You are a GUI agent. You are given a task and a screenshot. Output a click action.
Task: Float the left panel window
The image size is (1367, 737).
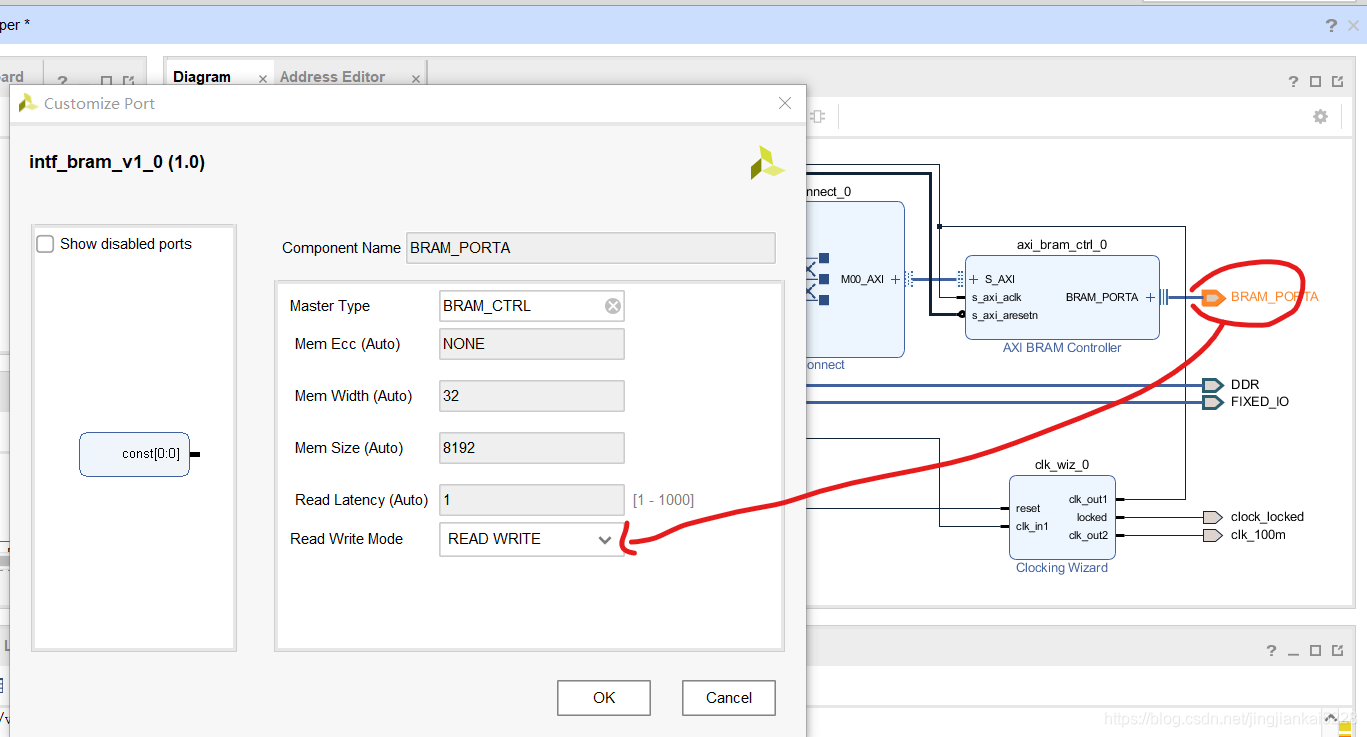coord(128,82)
